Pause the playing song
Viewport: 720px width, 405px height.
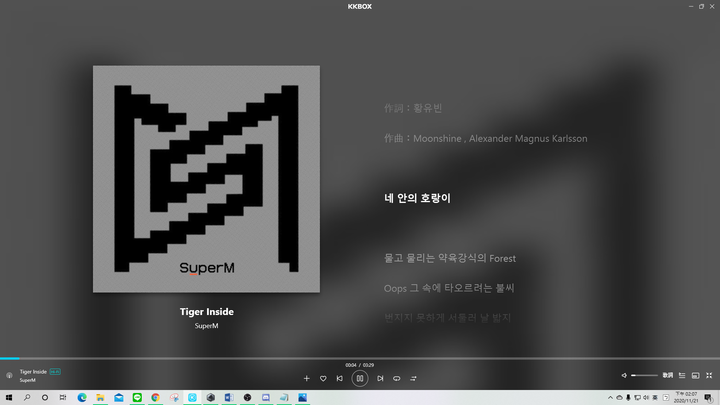point(360,378)
